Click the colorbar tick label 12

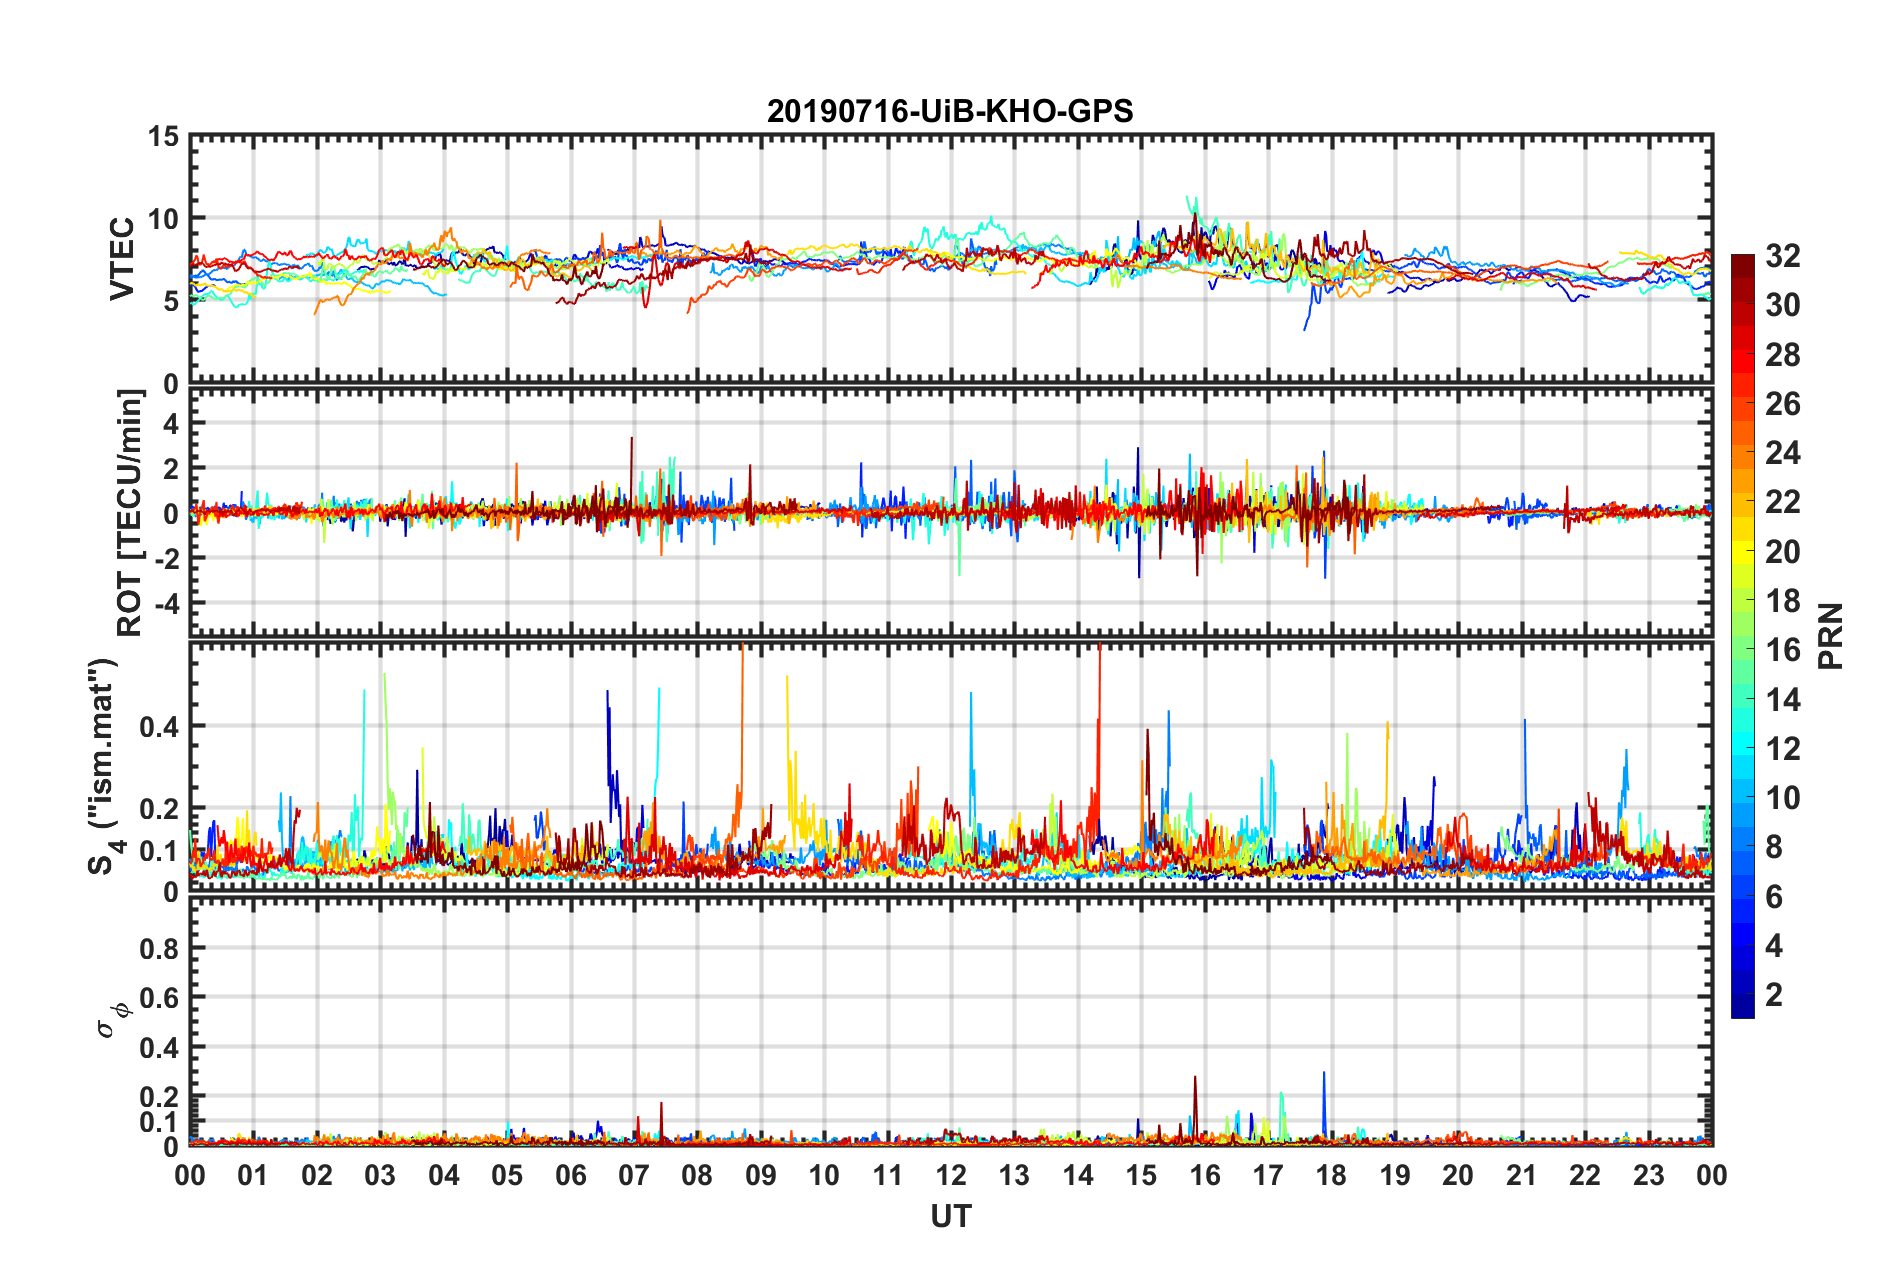coord(1783,748)
